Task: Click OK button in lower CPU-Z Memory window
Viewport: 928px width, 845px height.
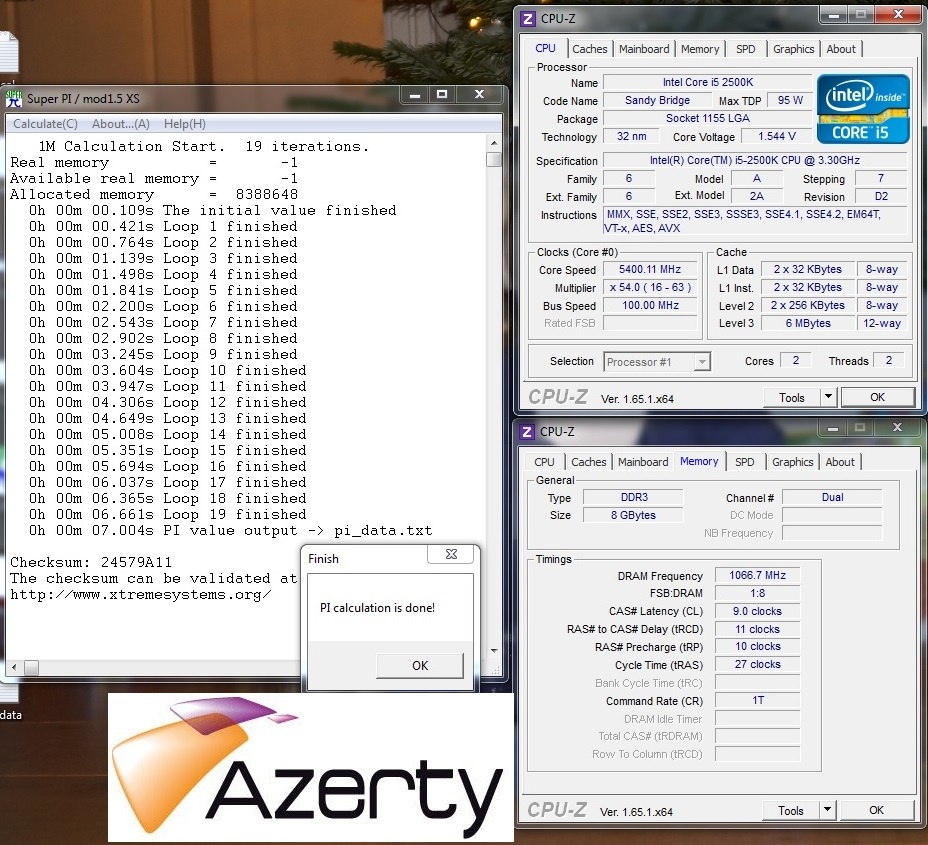Action: (x=876, y=810)
